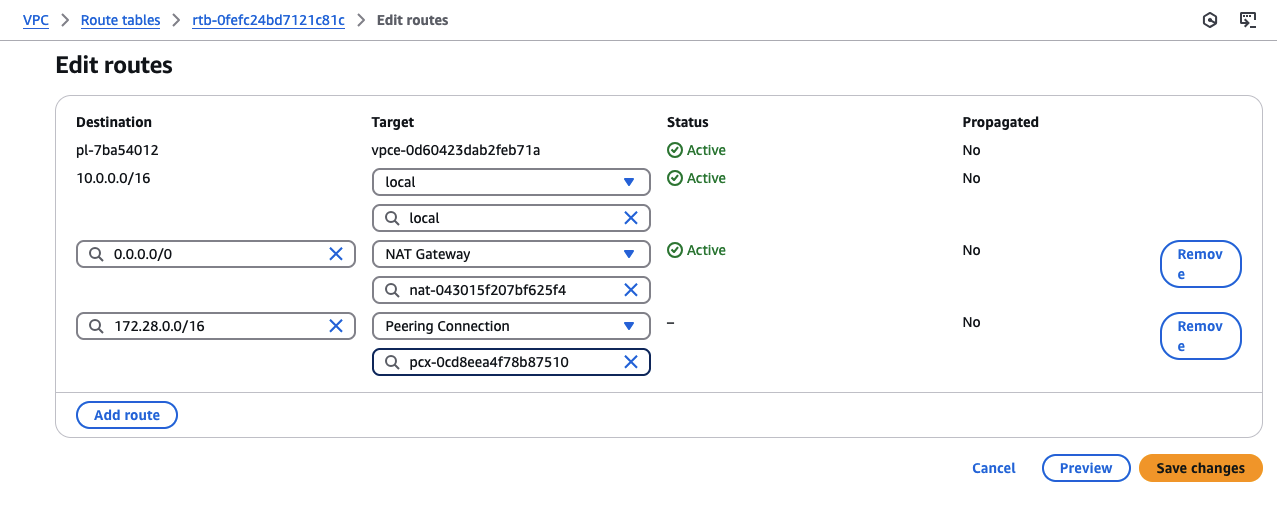Open the NAT Gateway target dropdown
The height and width of the screenshot is (510, 1277).
[x=629, y=254]
